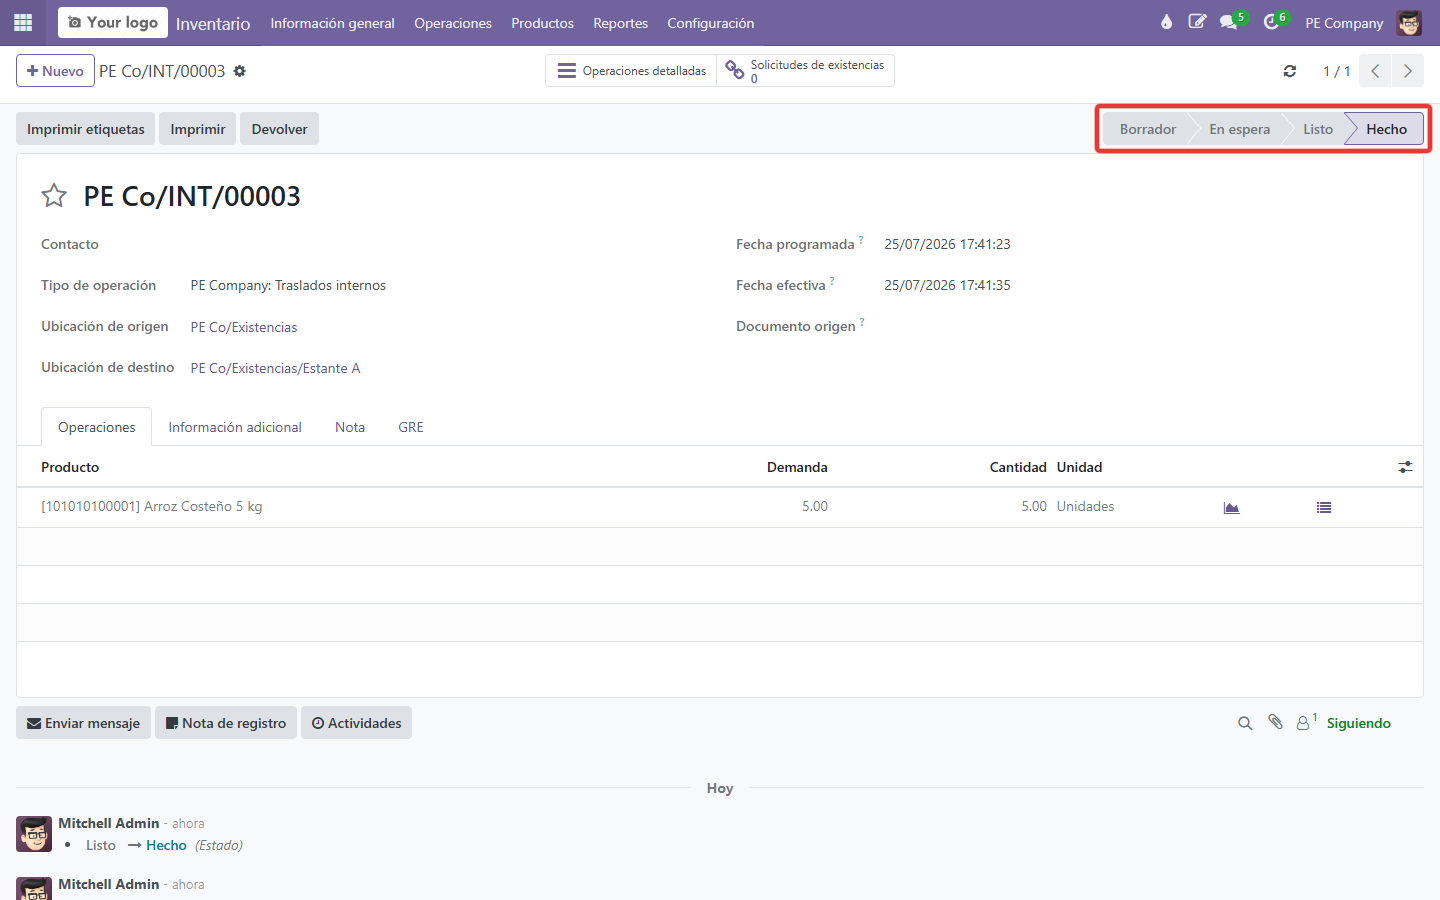Click Hecho state link in log message
The image size is (1440, 900).
pyautogui.click(x=166, y=845)
